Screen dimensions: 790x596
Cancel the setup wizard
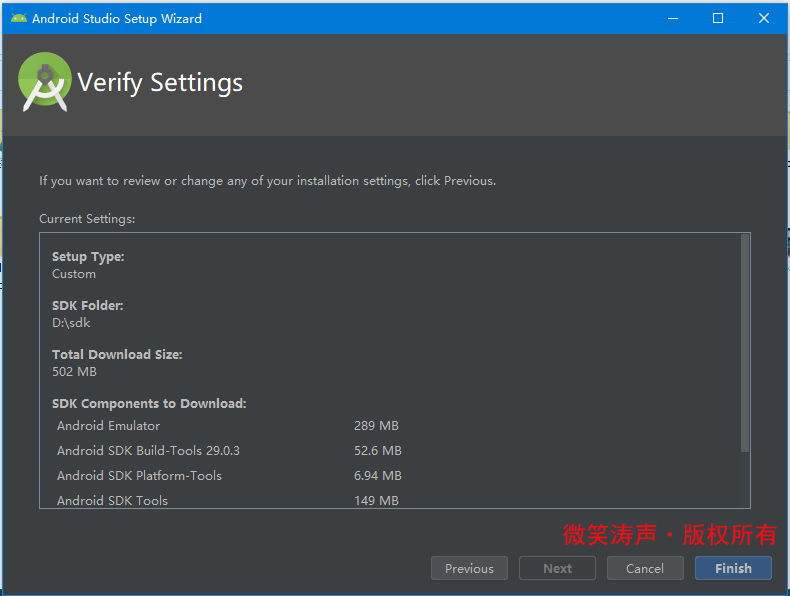click(645, 568)
